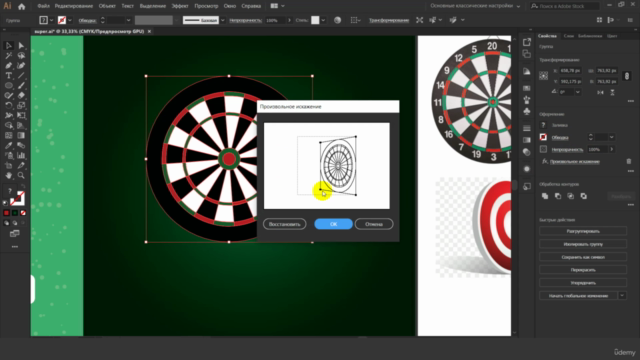Viewport: 640px width, 360px height.
Task: Select the Mesh tool
Action: [x=9, y=136]
